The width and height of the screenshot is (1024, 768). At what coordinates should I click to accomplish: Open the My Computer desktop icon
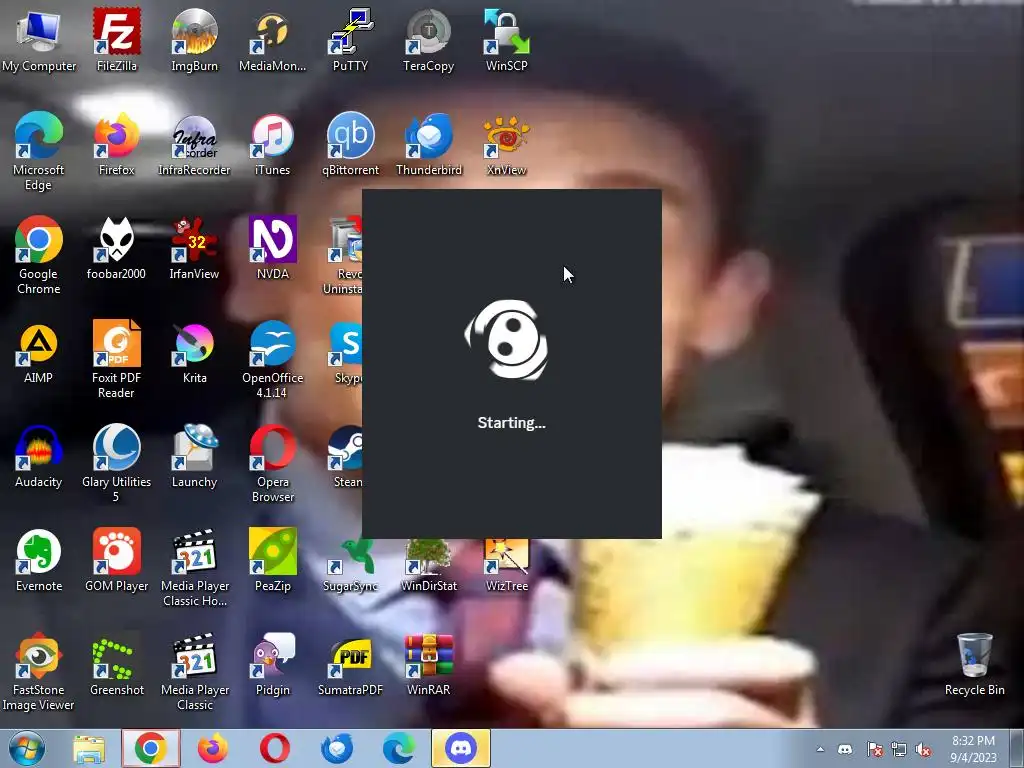[39, 39]
